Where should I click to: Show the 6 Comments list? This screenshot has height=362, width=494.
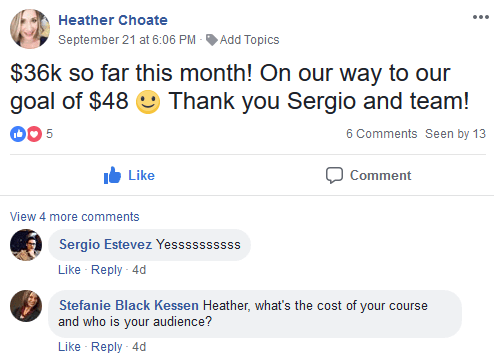381,134
